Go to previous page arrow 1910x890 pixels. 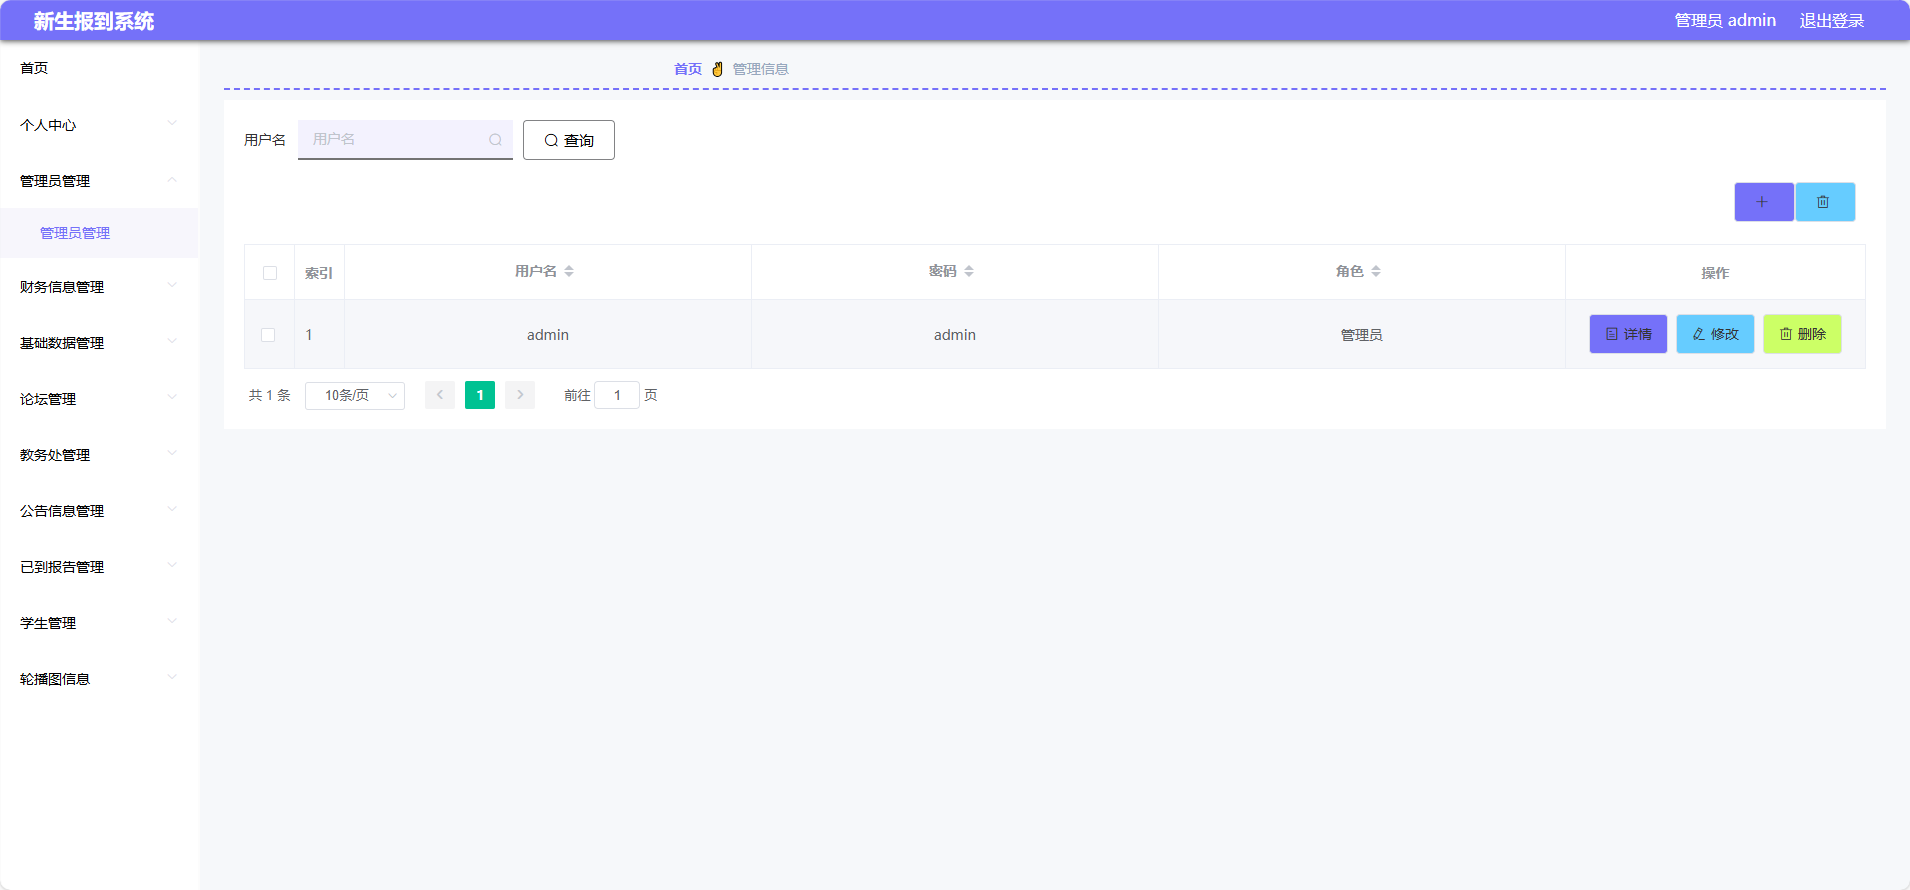(x=440, y=395)
